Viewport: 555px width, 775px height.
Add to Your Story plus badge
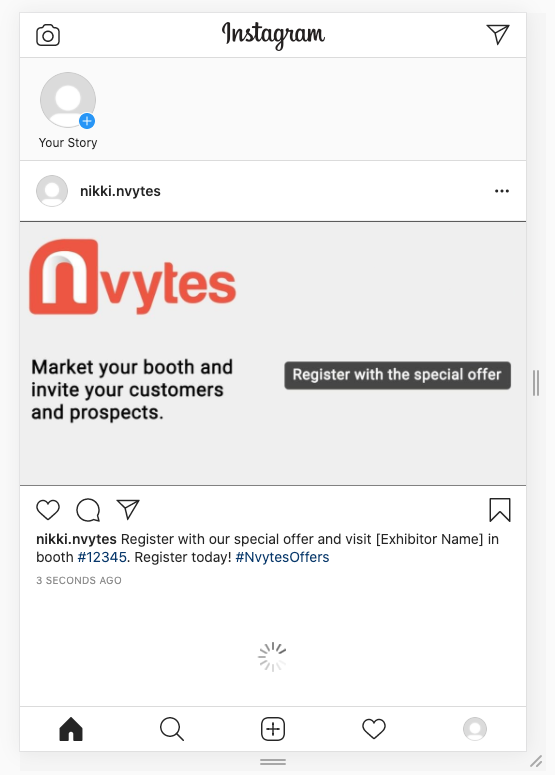click(x=87, y=121)
